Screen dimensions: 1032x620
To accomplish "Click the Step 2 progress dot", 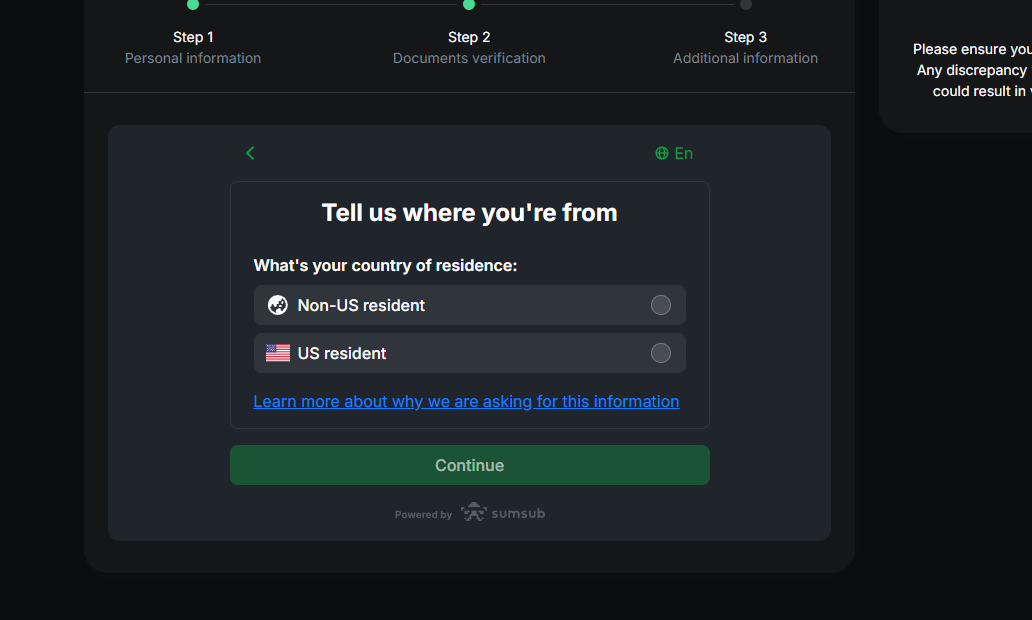I will click(469, 5).
